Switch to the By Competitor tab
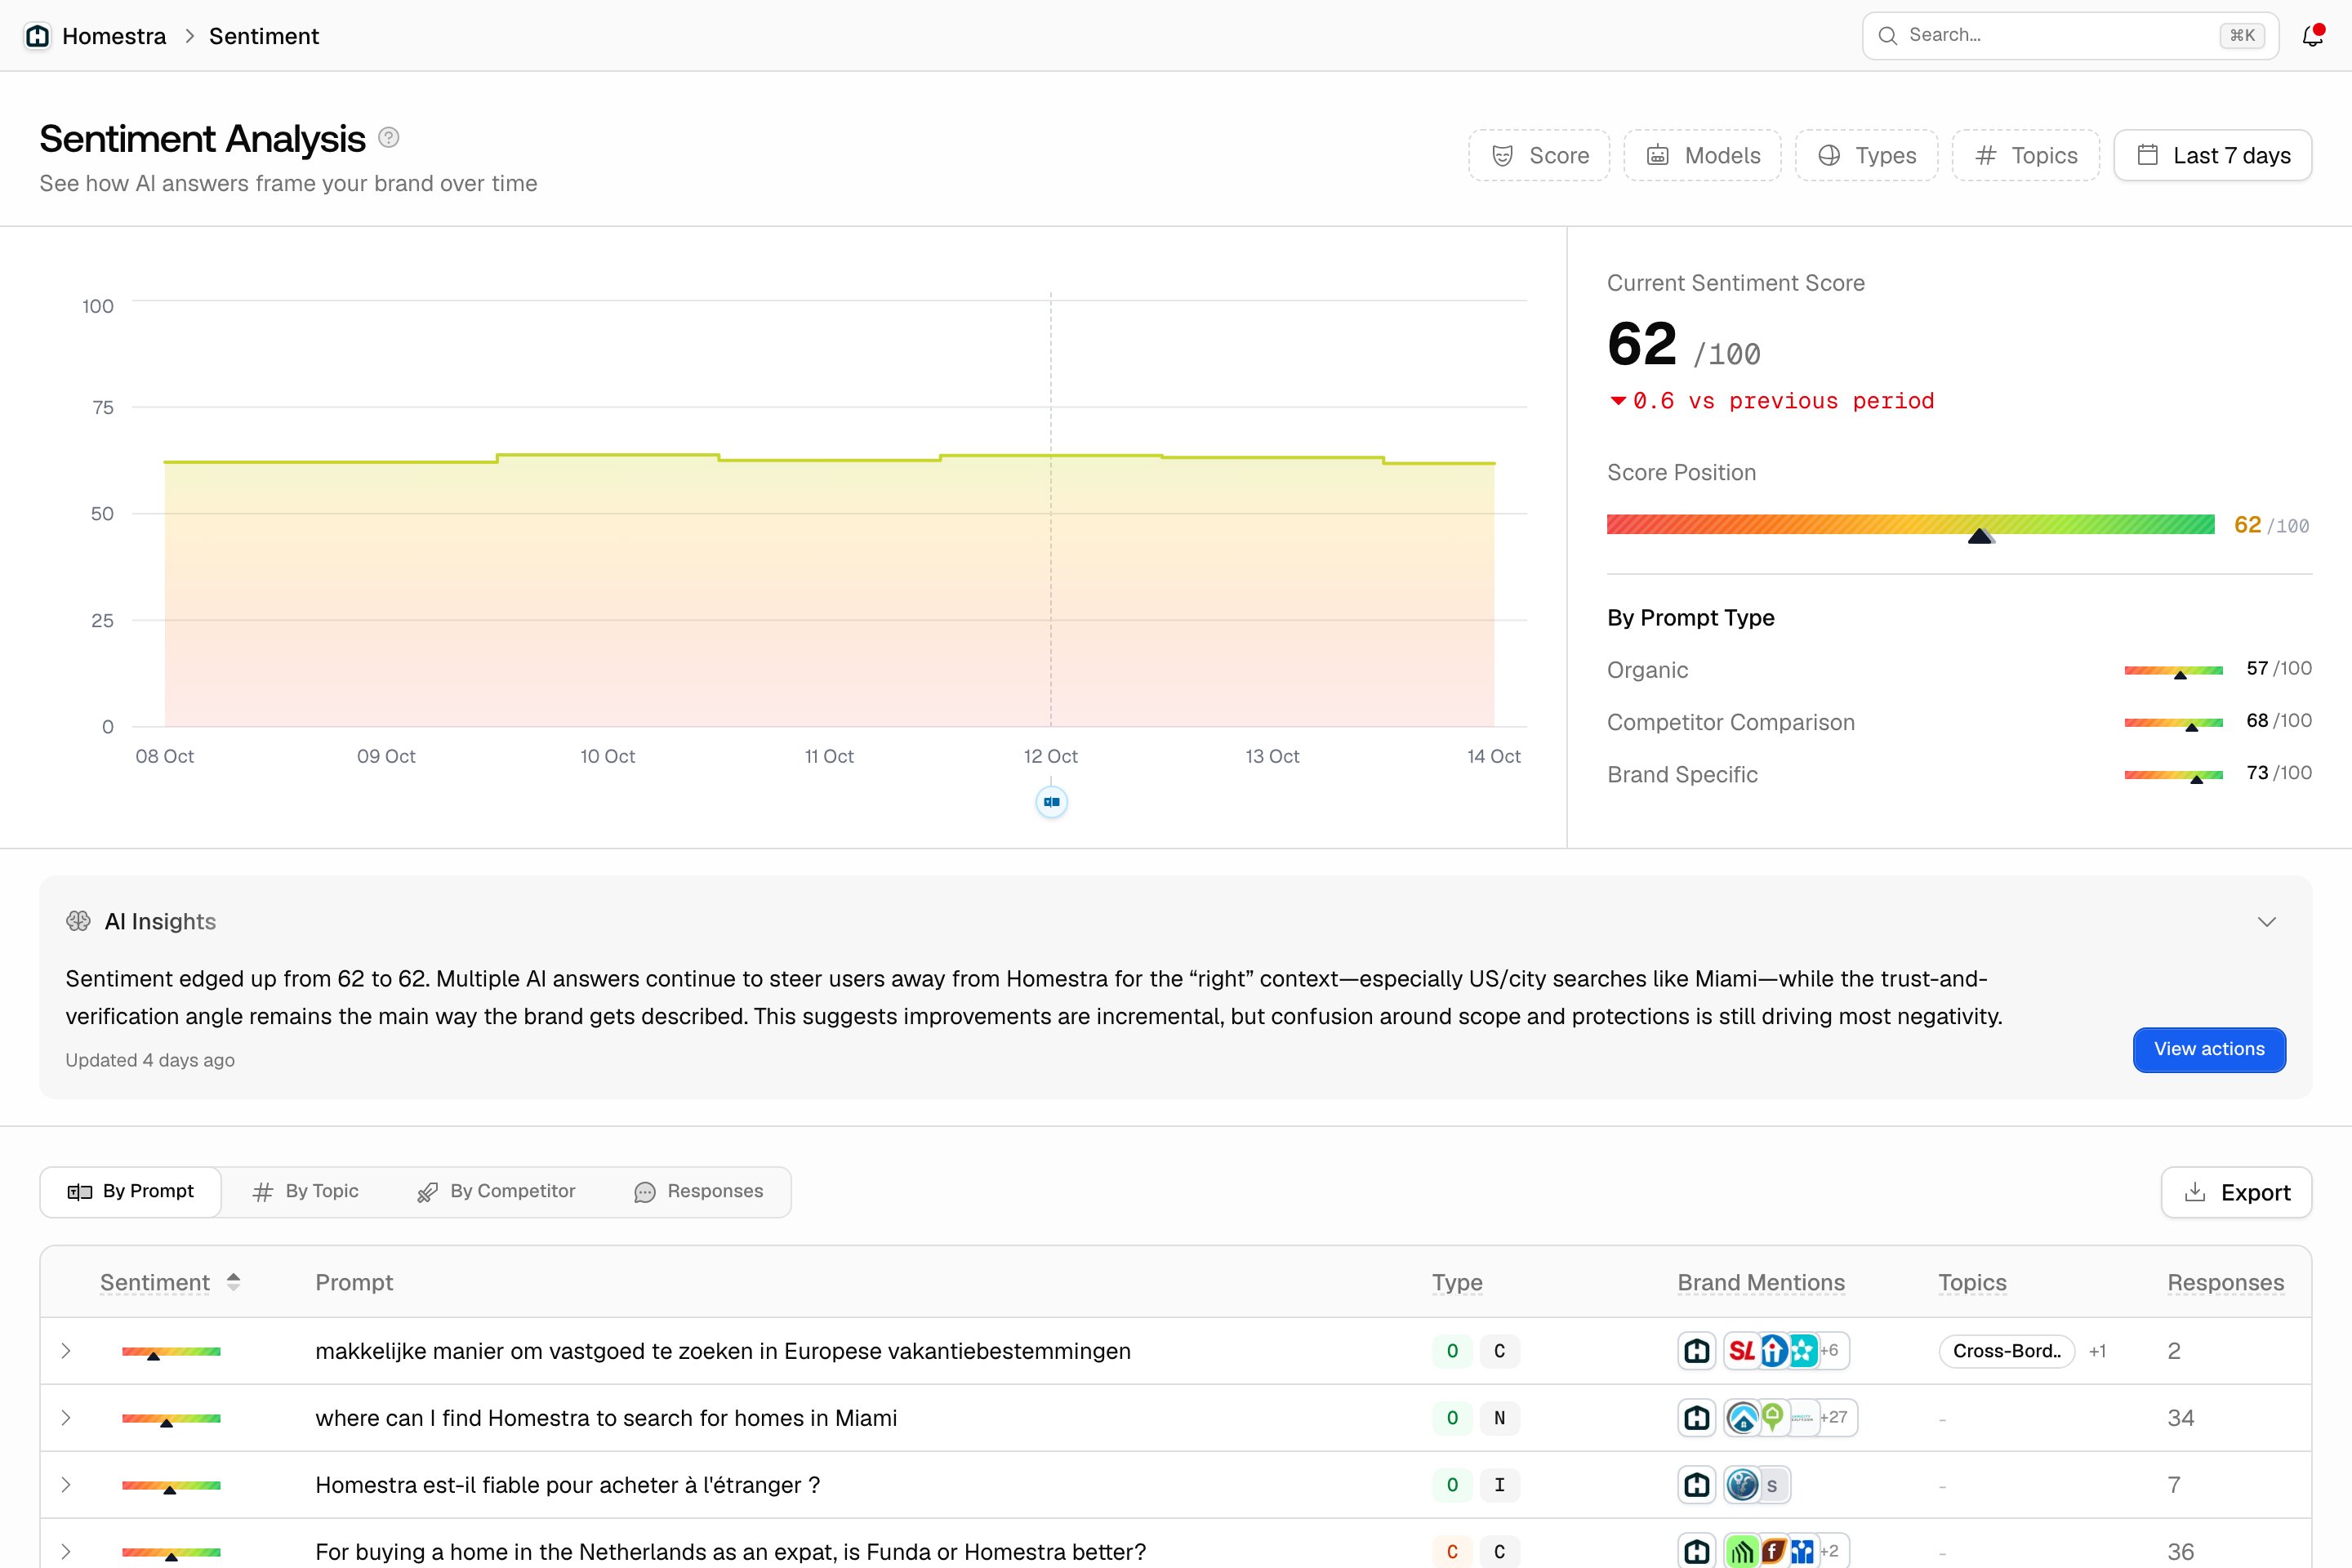The width and height of the screenshot is (2352, 1568). point(496,1191)
